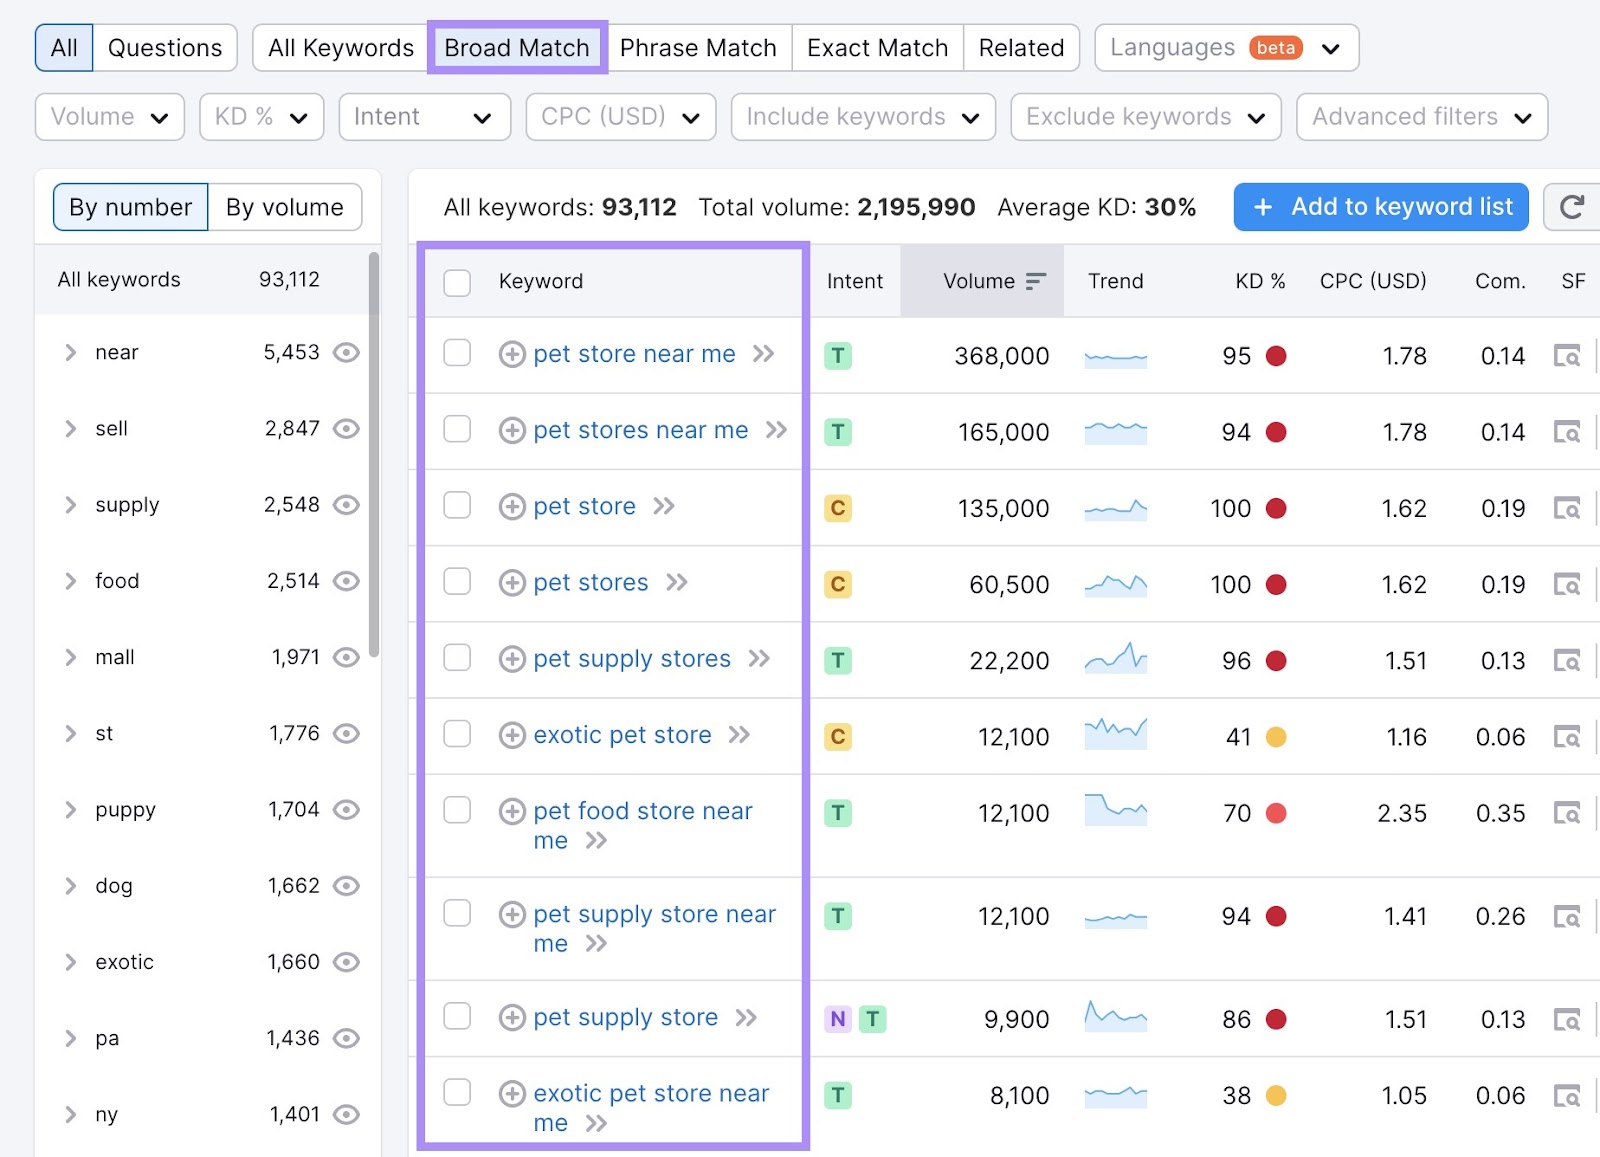Select the header checkbox to select all keywords
The width and height of the screenshot is (1600, 1157).
(457, 282)
